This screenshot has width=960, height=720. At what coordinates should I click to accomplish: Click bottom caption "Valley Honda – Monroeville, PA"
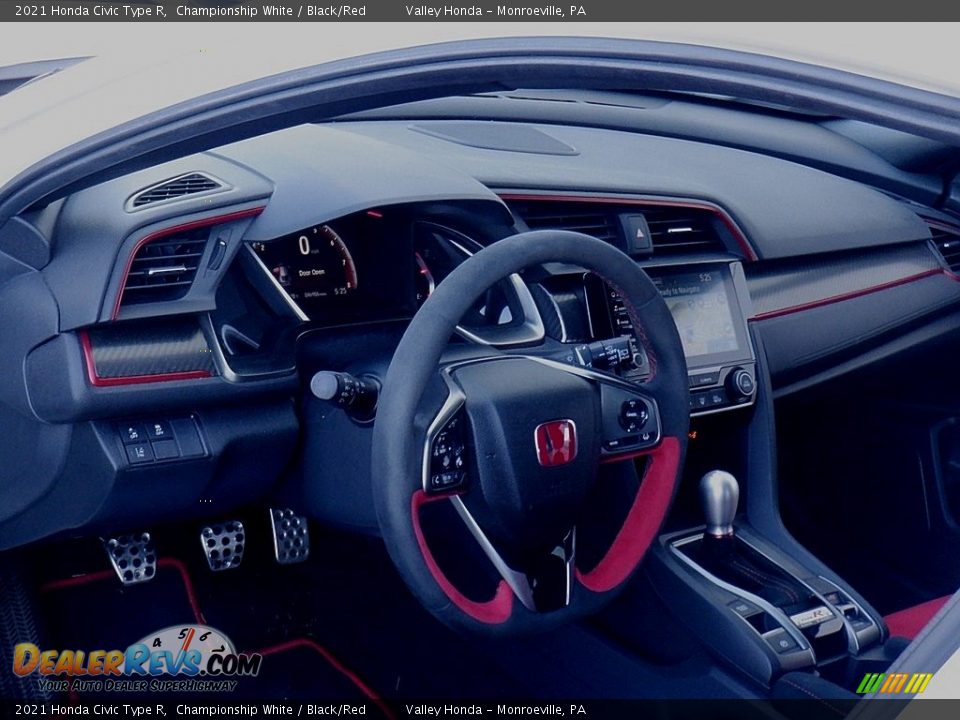[x=495, y=710]
